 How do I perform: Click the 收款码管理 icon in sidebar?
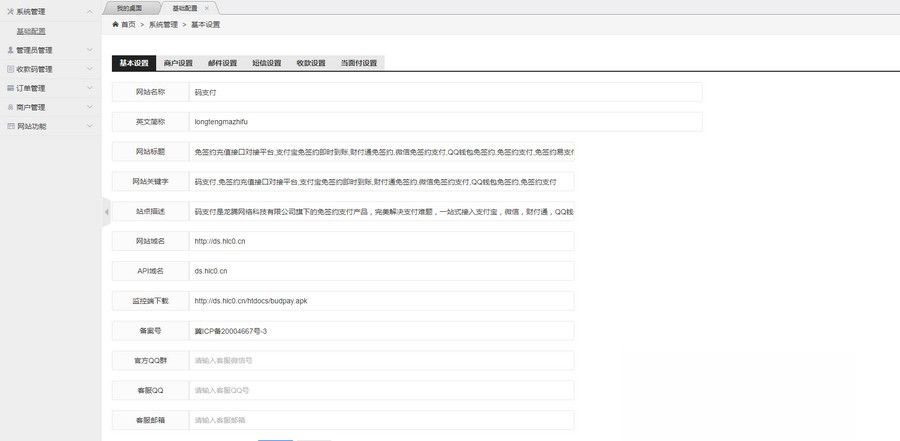10,69
